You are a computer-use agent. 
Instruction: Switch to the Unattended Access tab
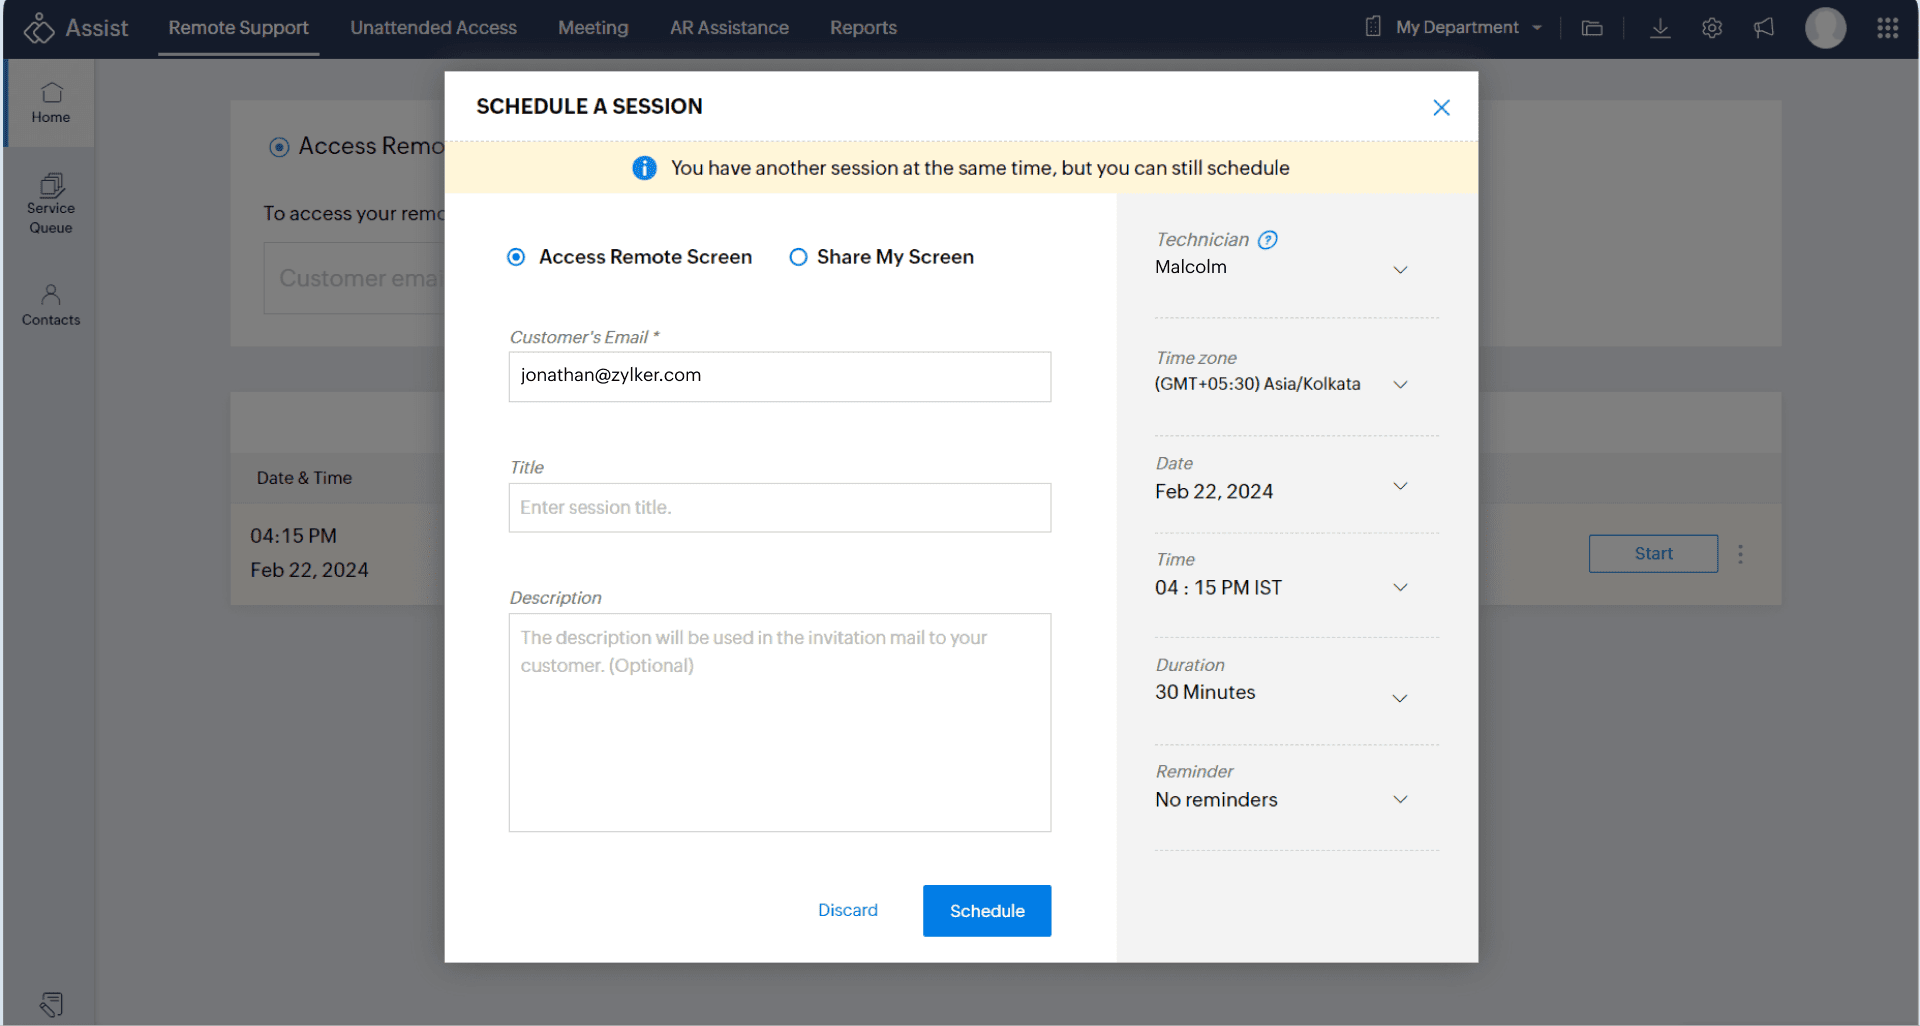click(433, 28)
